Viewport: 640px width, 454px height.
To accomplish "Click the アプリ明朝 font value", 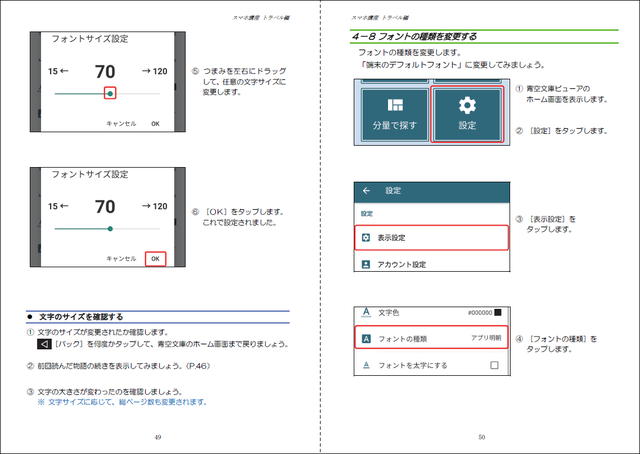I will click(x=486, y=338).
